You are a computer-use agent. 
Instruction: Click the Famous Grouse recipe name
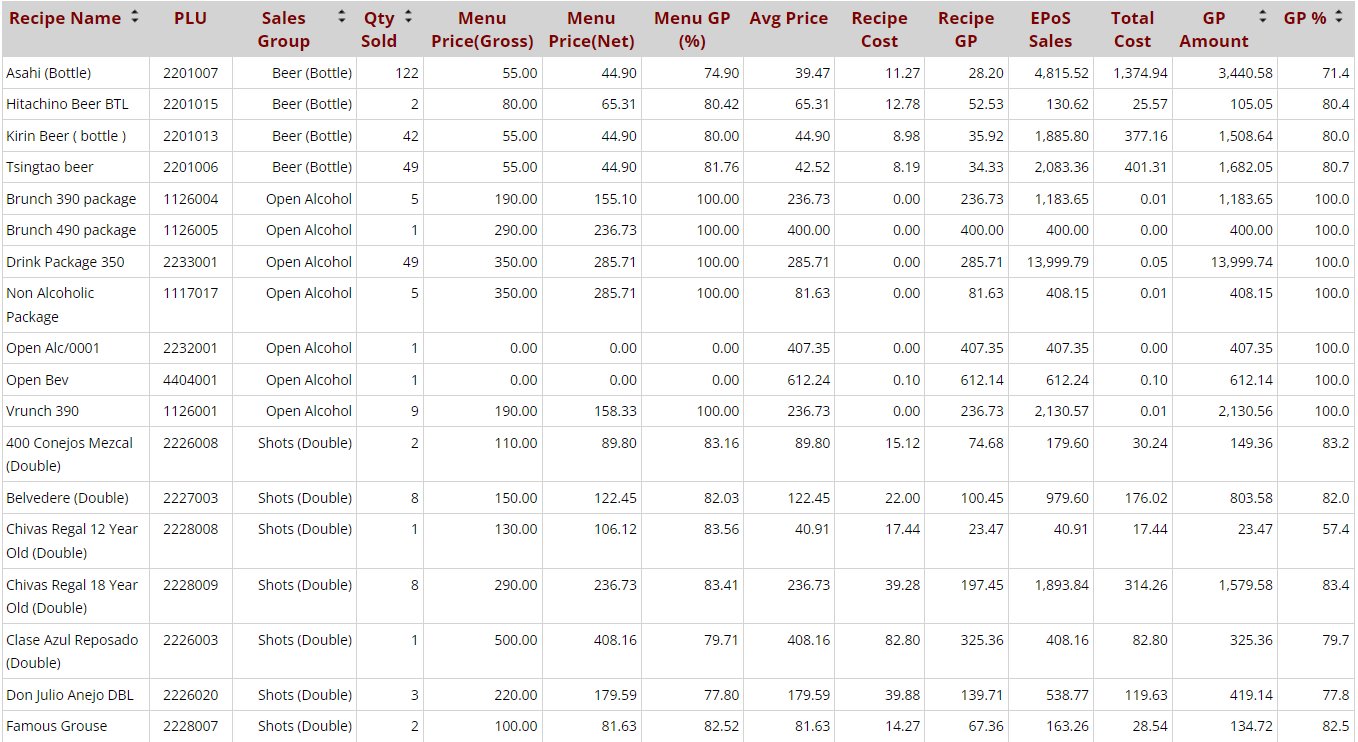pos(56,726)
